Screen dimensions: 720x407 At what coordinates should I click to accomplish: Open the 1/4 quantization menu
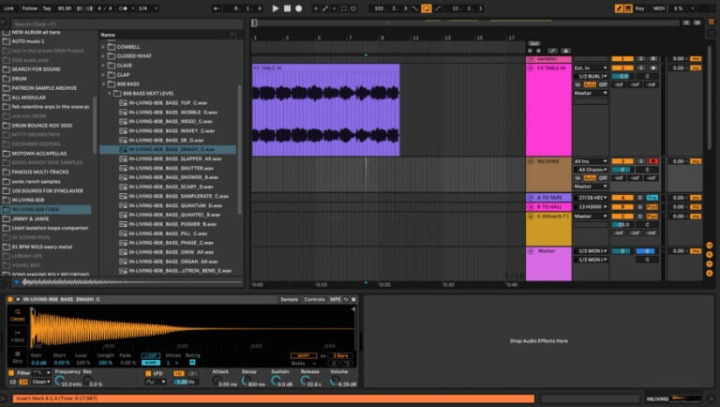pyautogui.click(x=148, y=8)
